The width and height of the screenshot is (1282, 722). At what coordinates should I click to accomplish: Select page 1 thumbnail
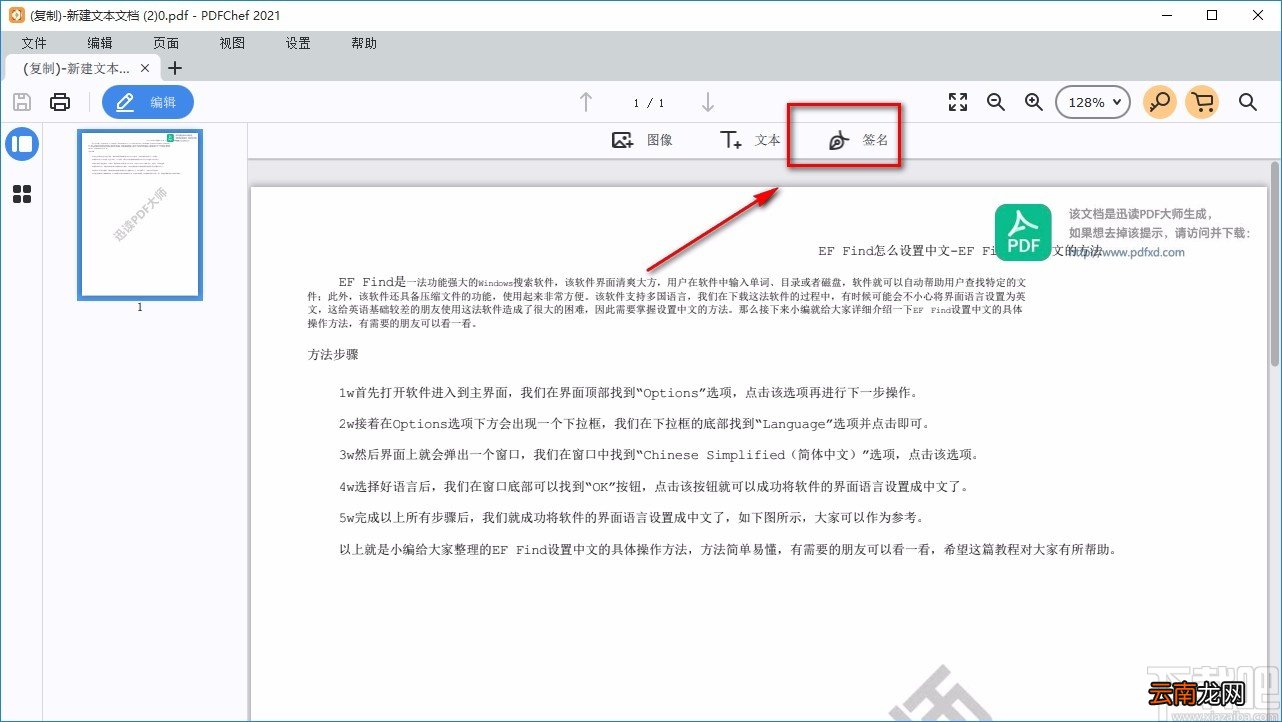tap(140, 215)
